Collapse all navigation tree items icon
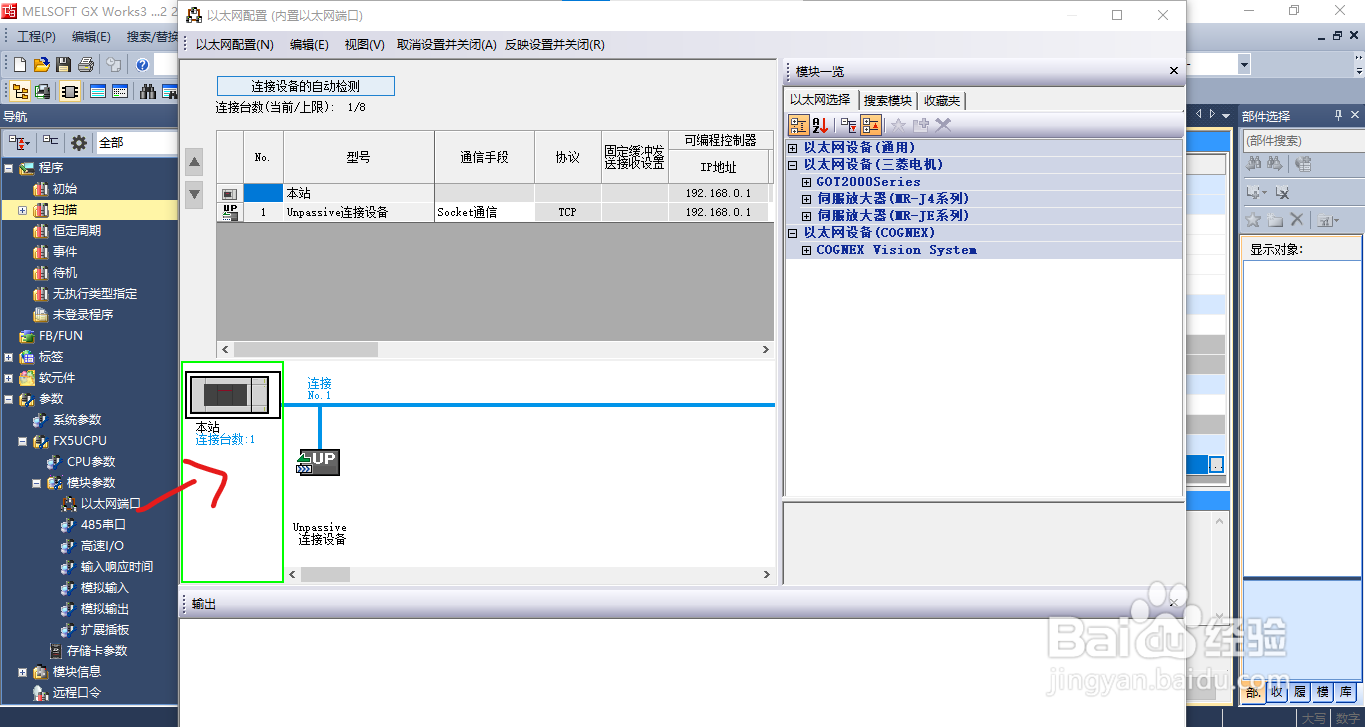Screen dimensions: 1365x727 tap(50, 142)
